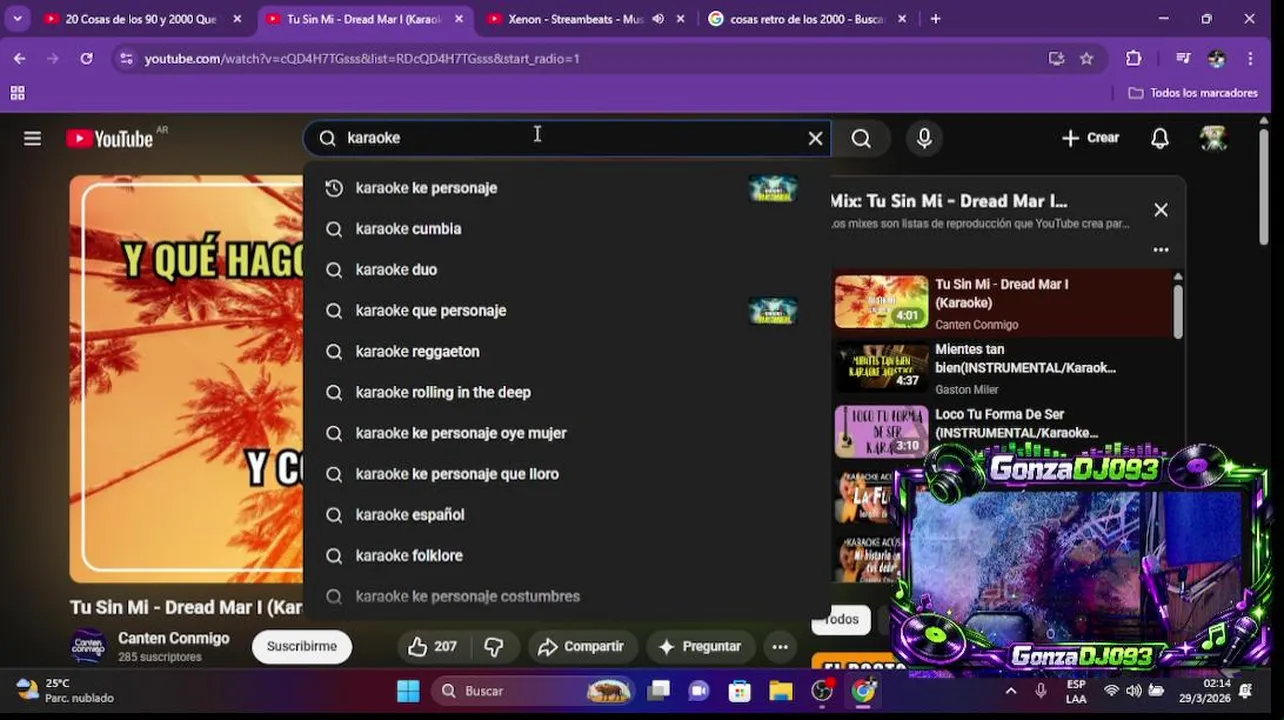Go back with the browser back arrow
1284x720 pixels.
pos(19,59)
